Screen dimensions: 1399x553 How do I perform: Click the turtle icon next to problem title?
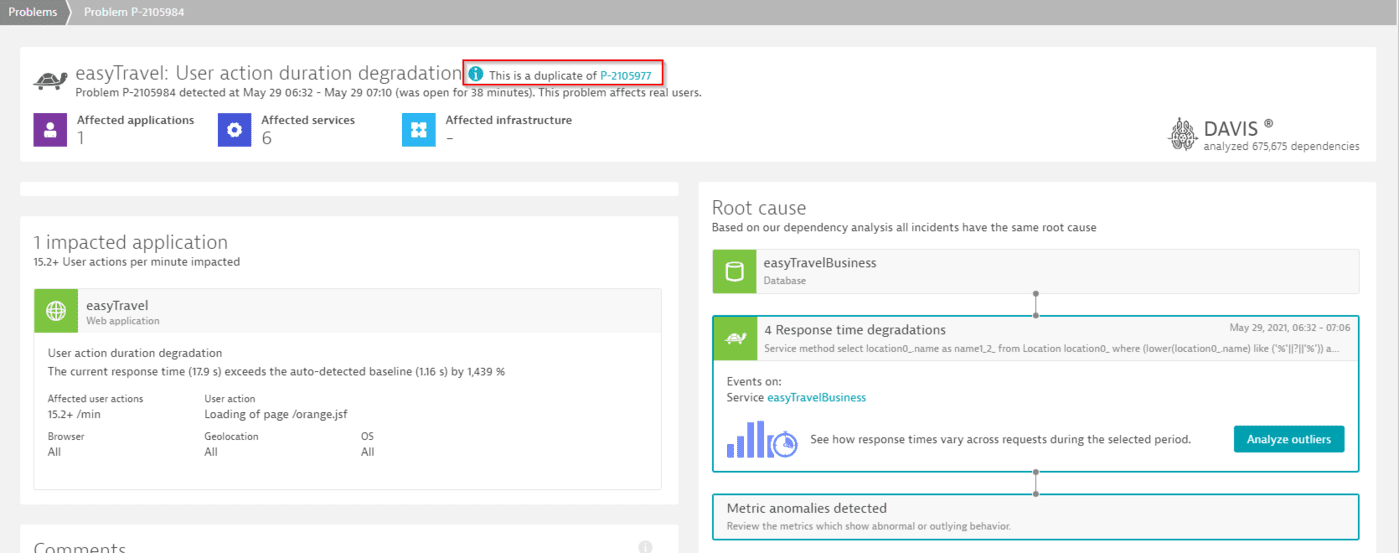pos(51,81)
